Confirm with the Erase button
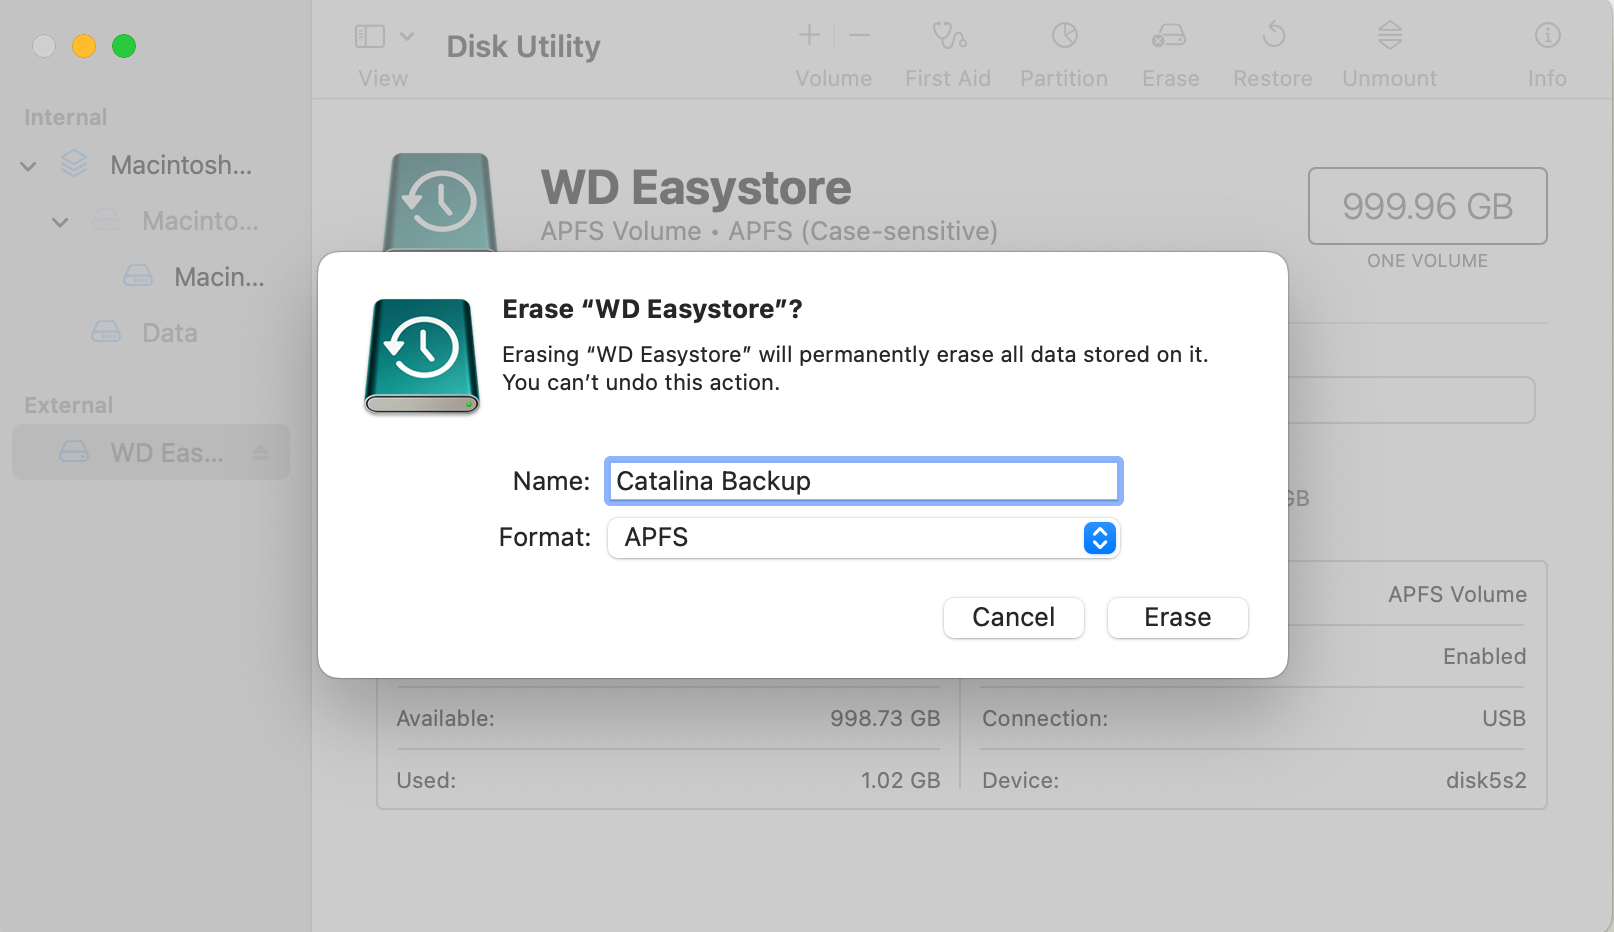The height and width of the screenshot is (932, 1614). [x=1177, y=617]
